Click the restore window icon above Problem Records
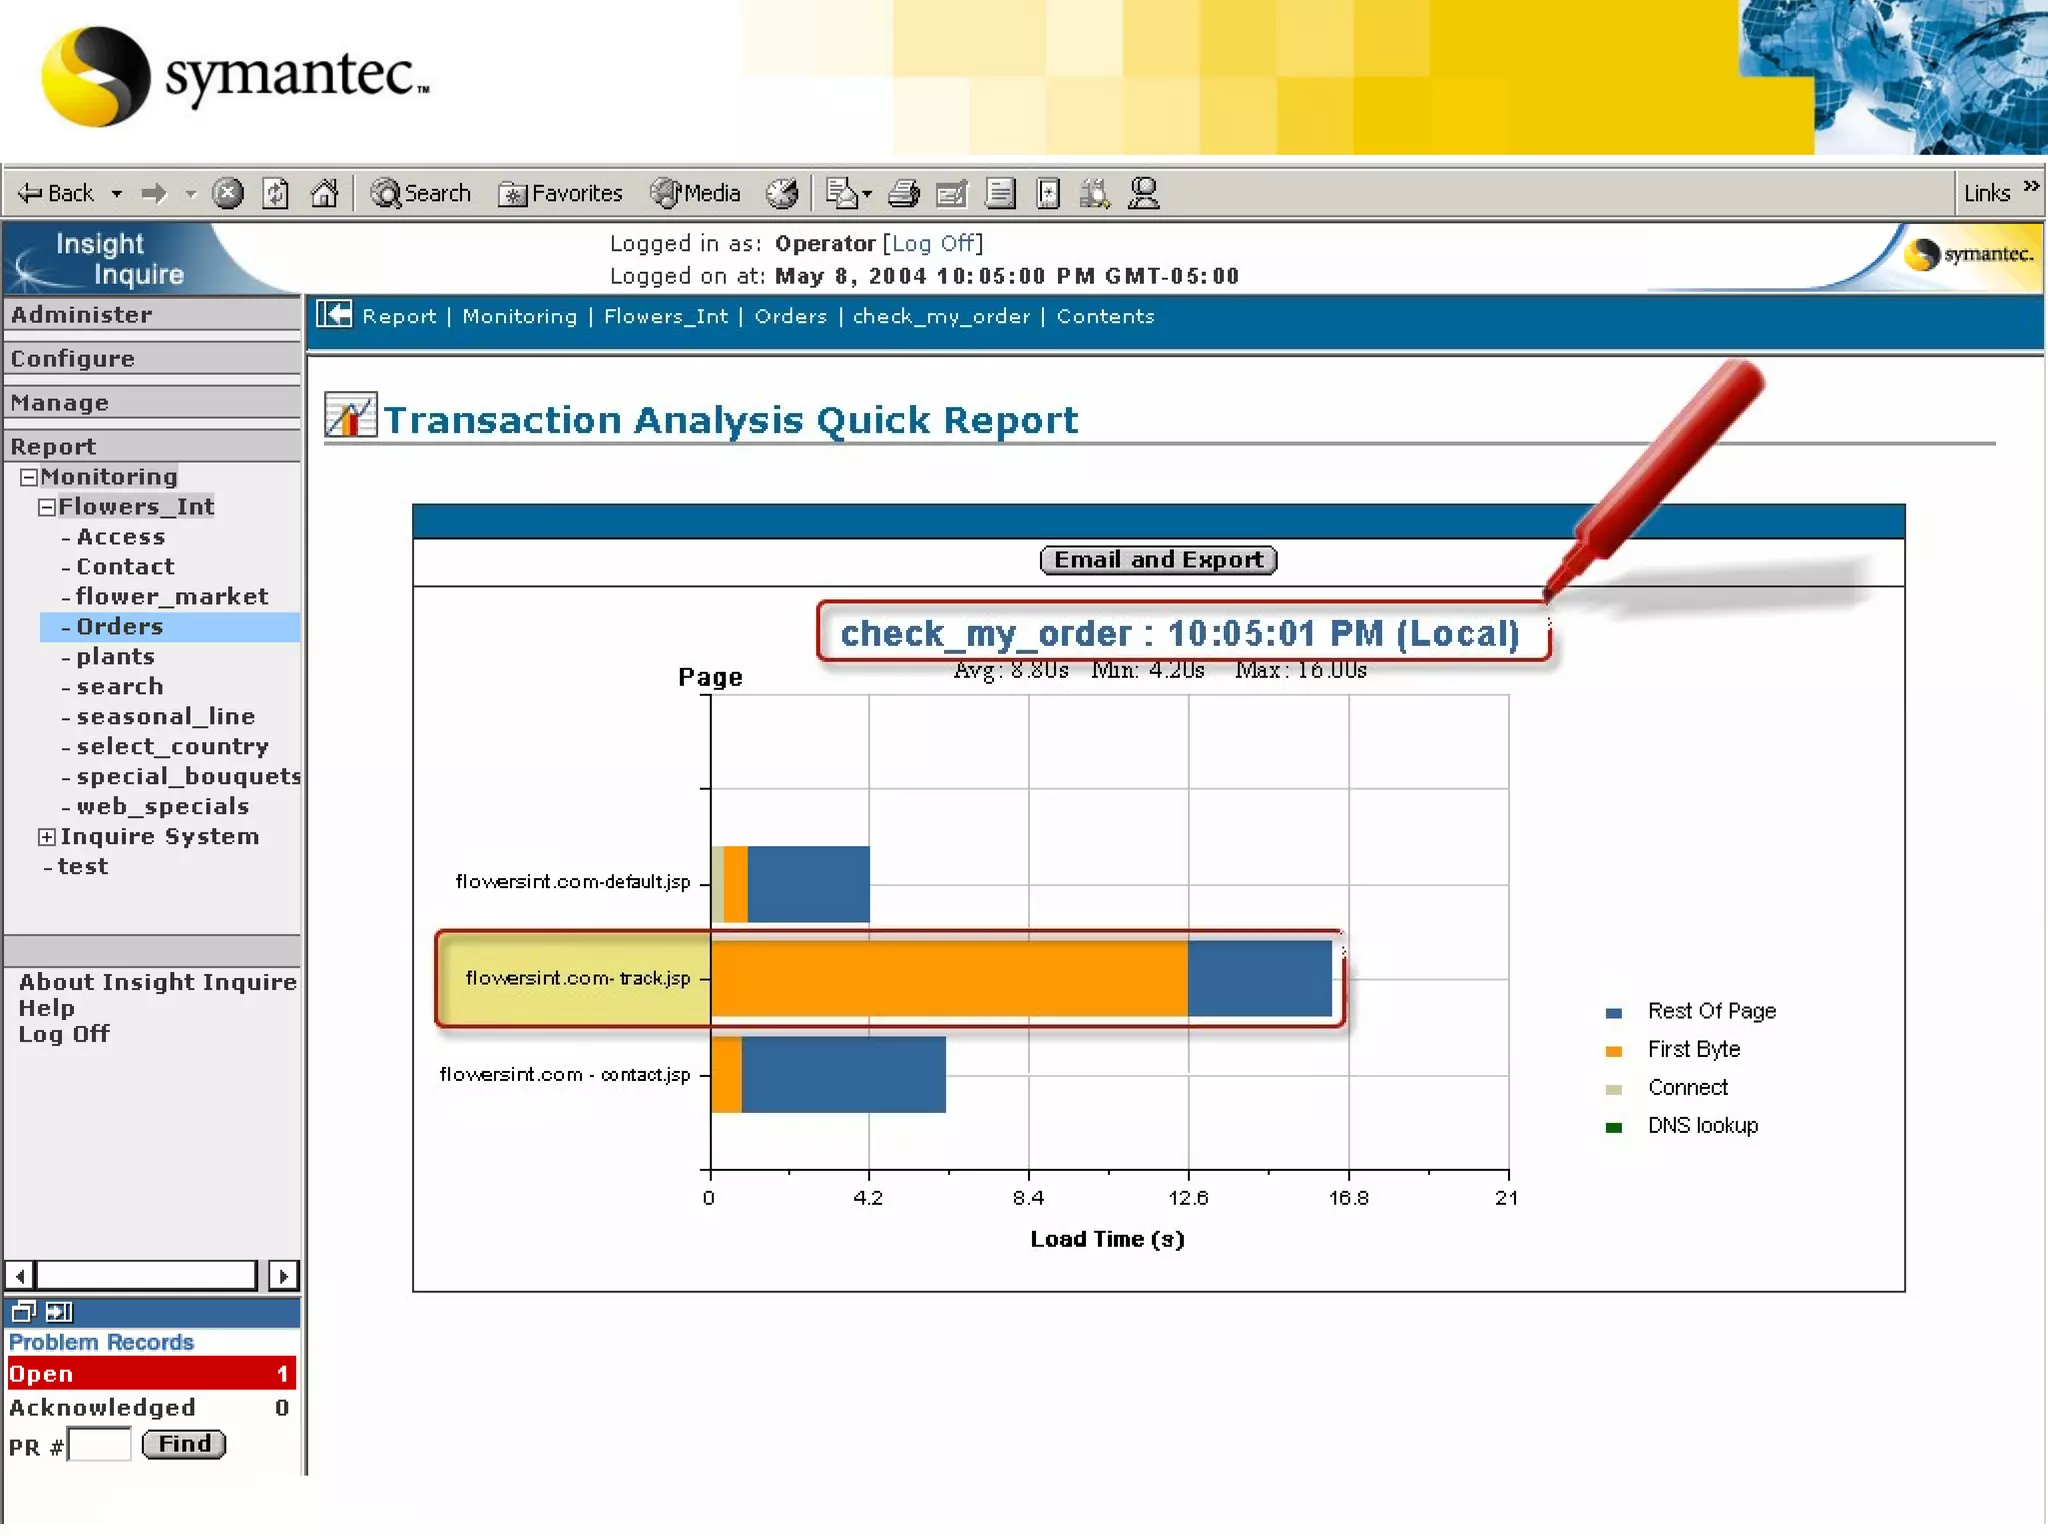 click(24, 1311)
